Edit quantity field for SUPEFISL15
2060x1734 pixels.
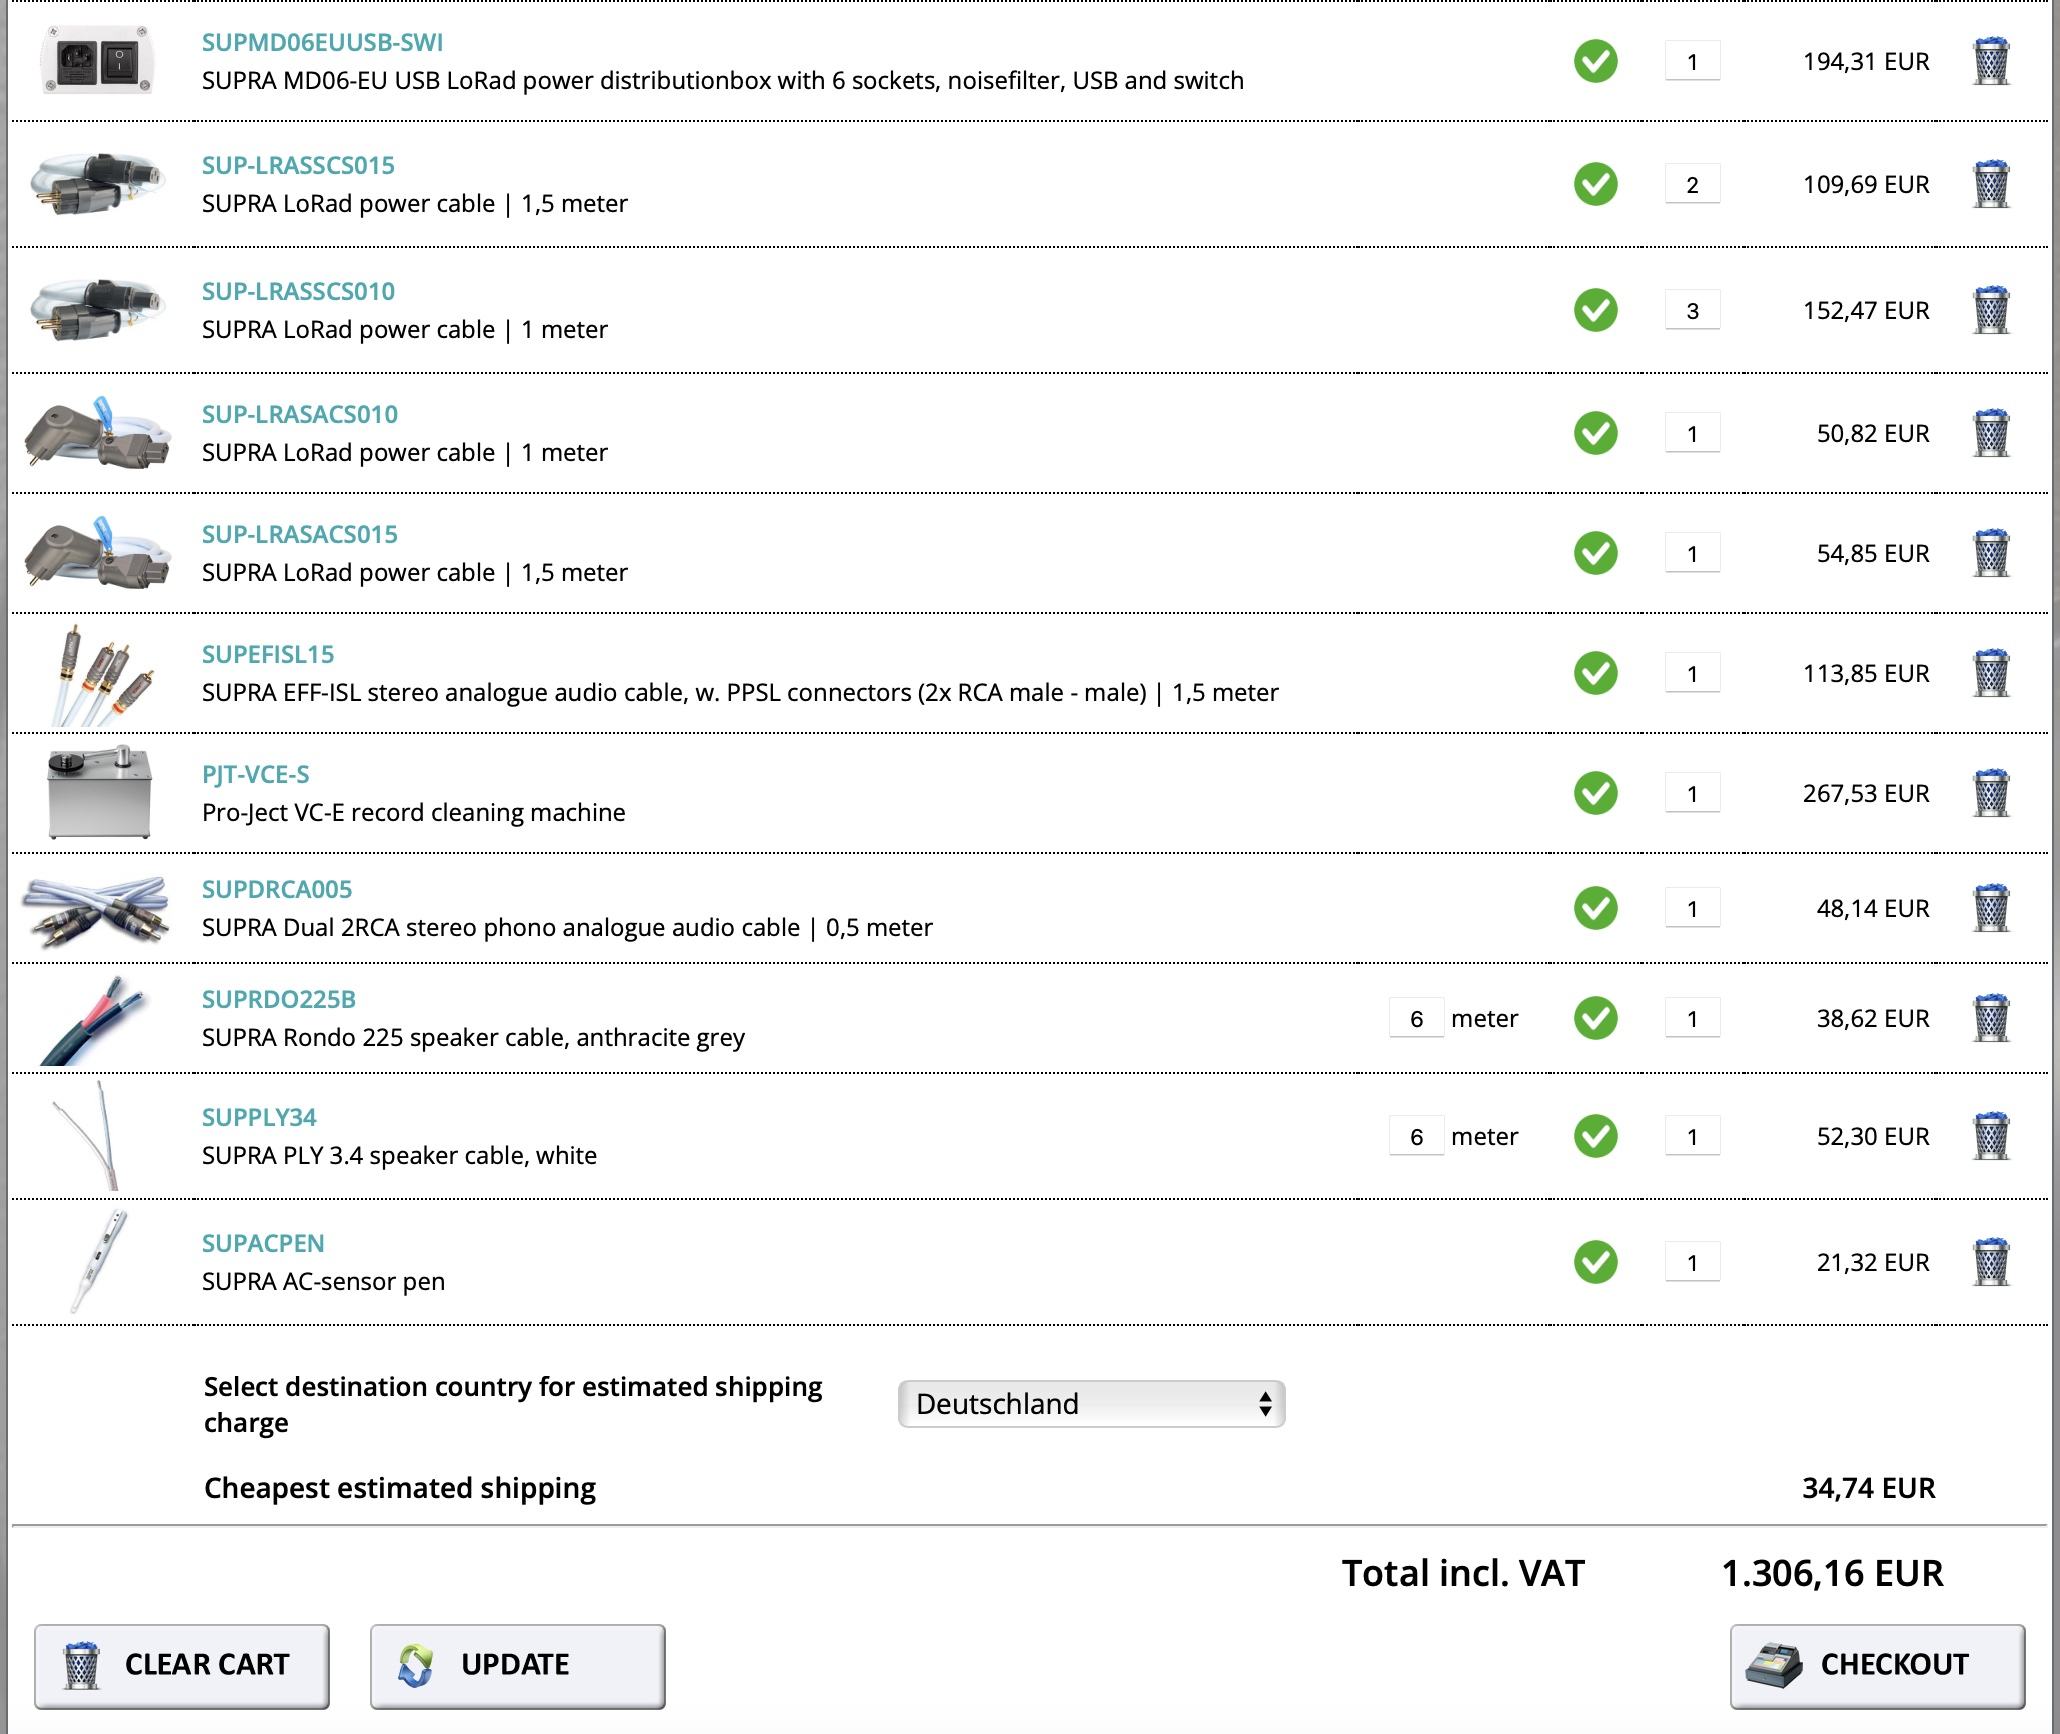(1692, 673)
